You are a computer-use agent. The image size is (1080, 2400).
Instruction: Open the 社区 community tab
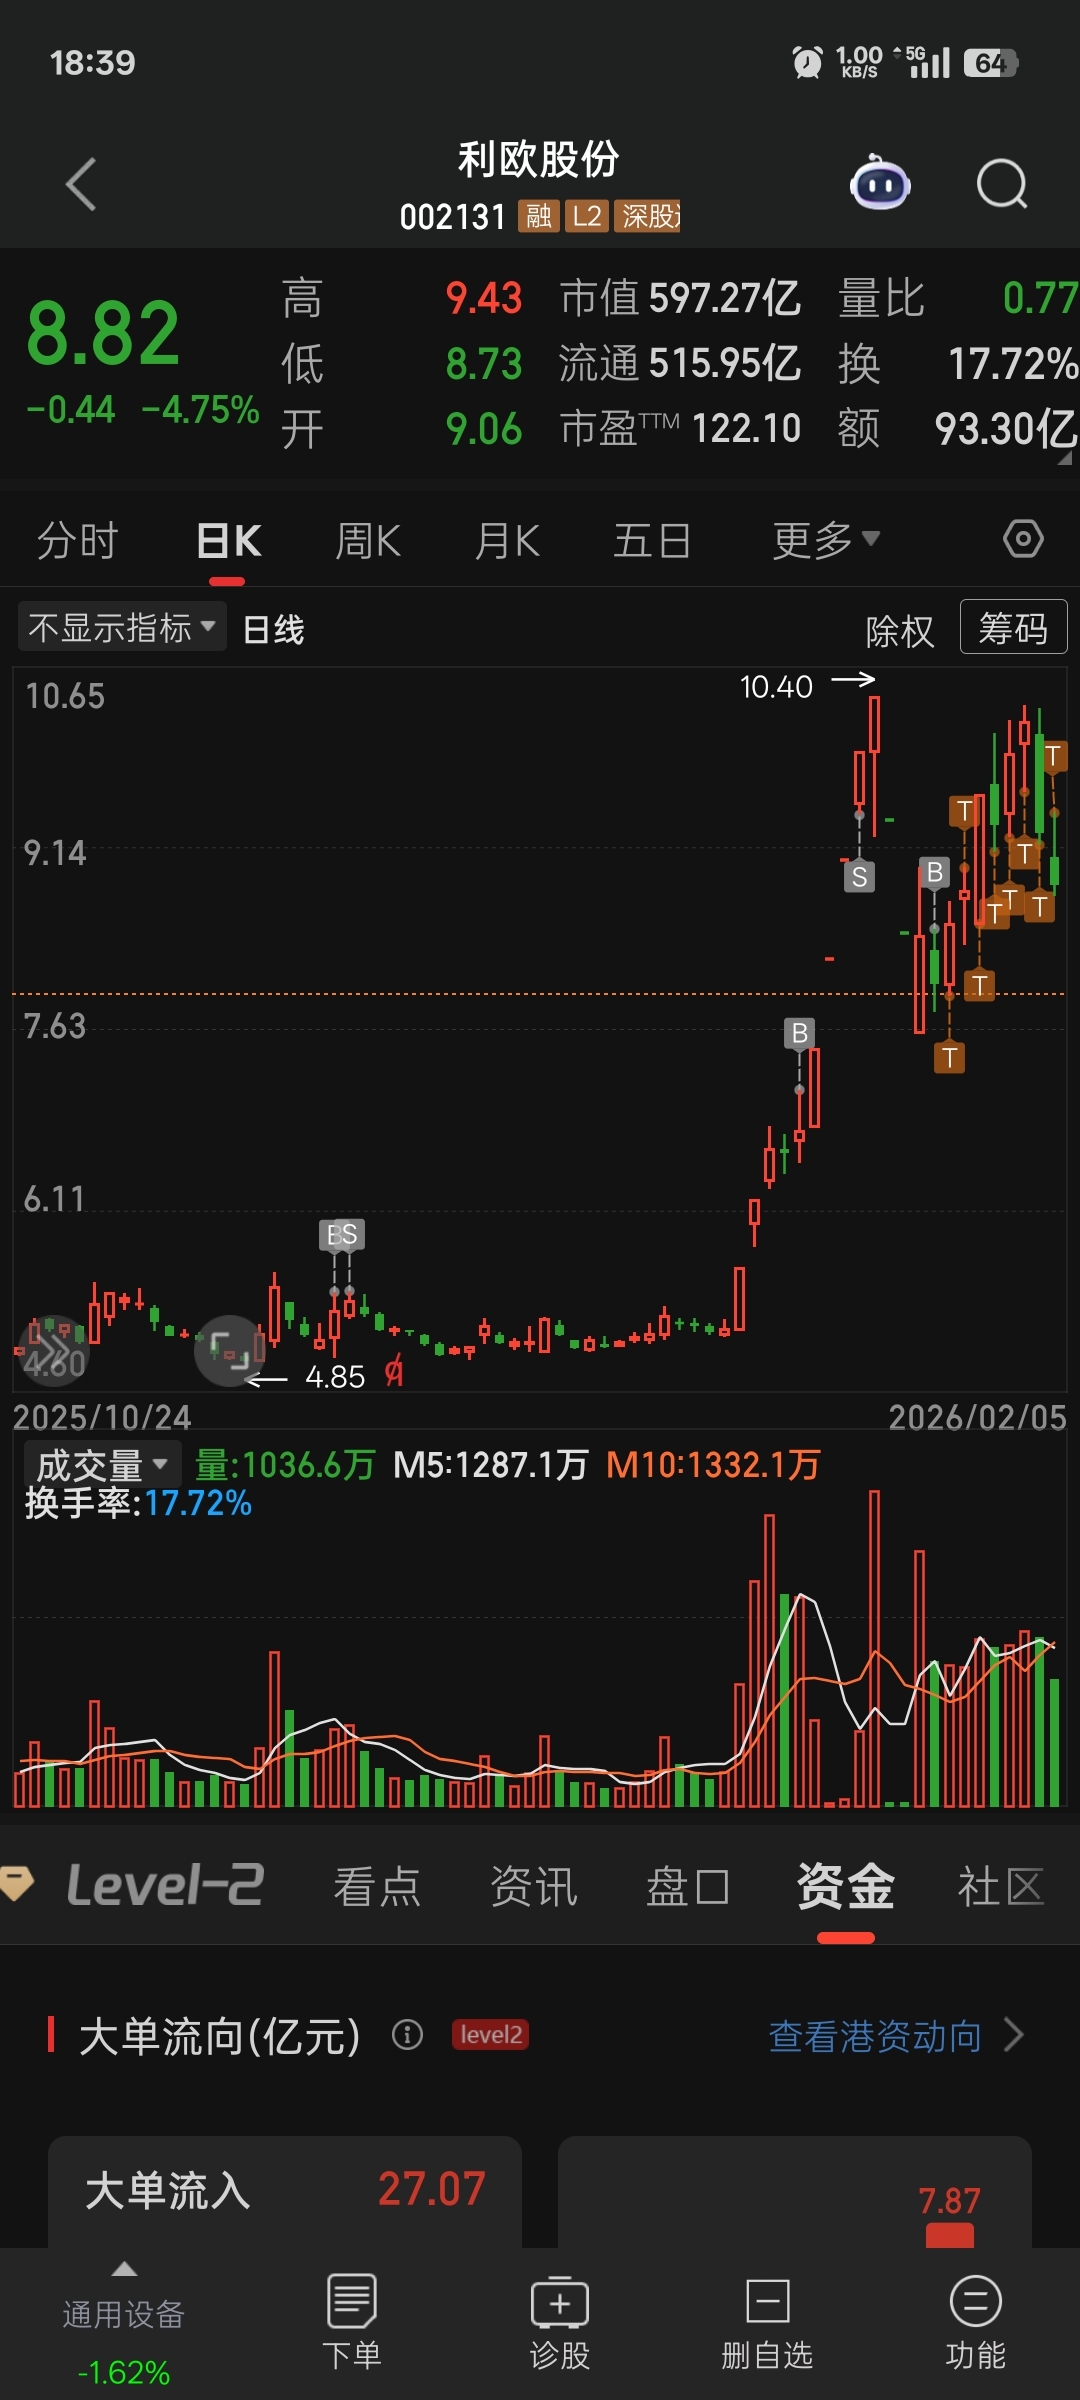[1001, 1886]
